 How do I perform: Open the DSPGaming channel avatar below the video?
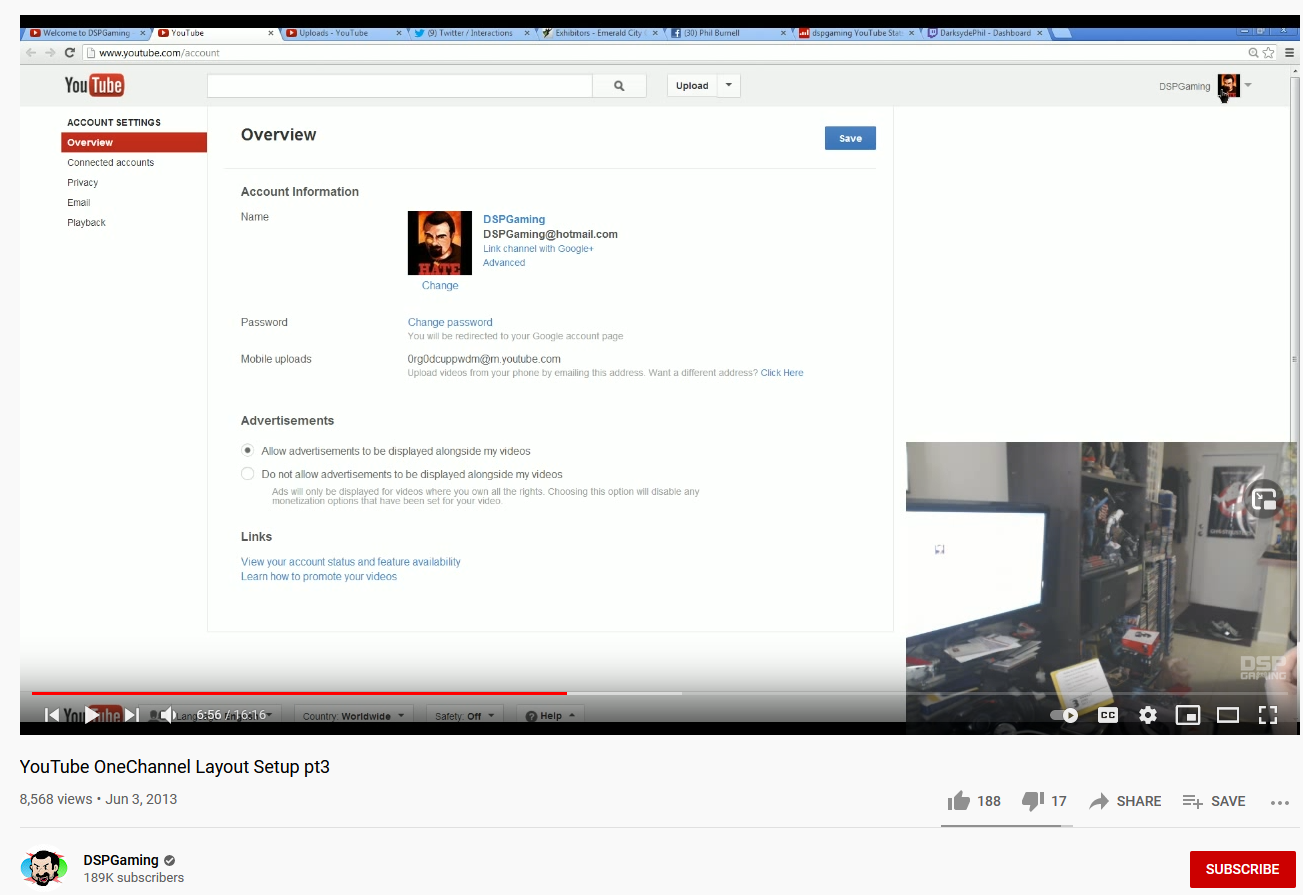[x=44, y=868]
